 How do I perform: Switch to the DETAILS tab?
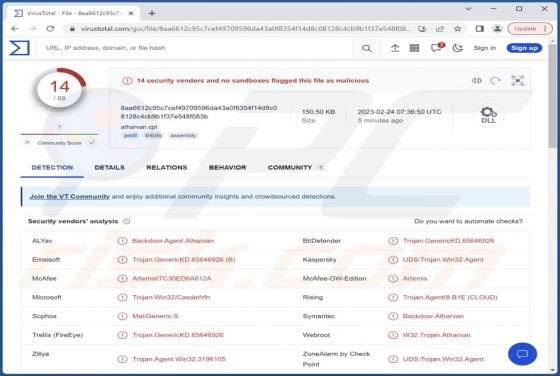[109, 167]
